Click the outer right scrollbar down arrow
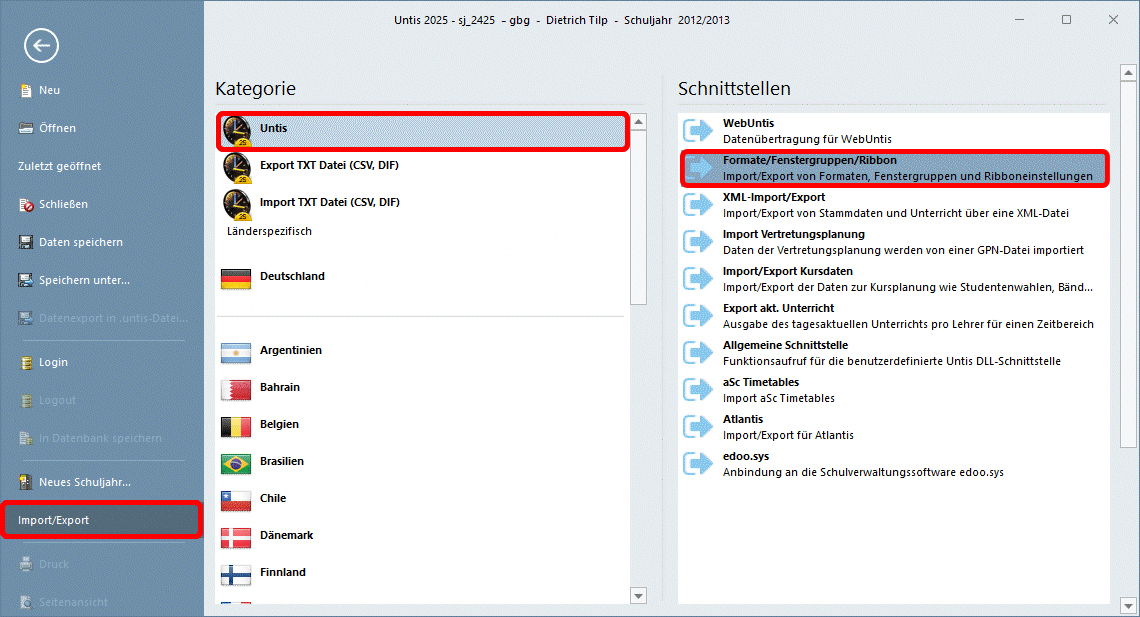This screenshot has width=1140, height=617. coord(1128,605)
